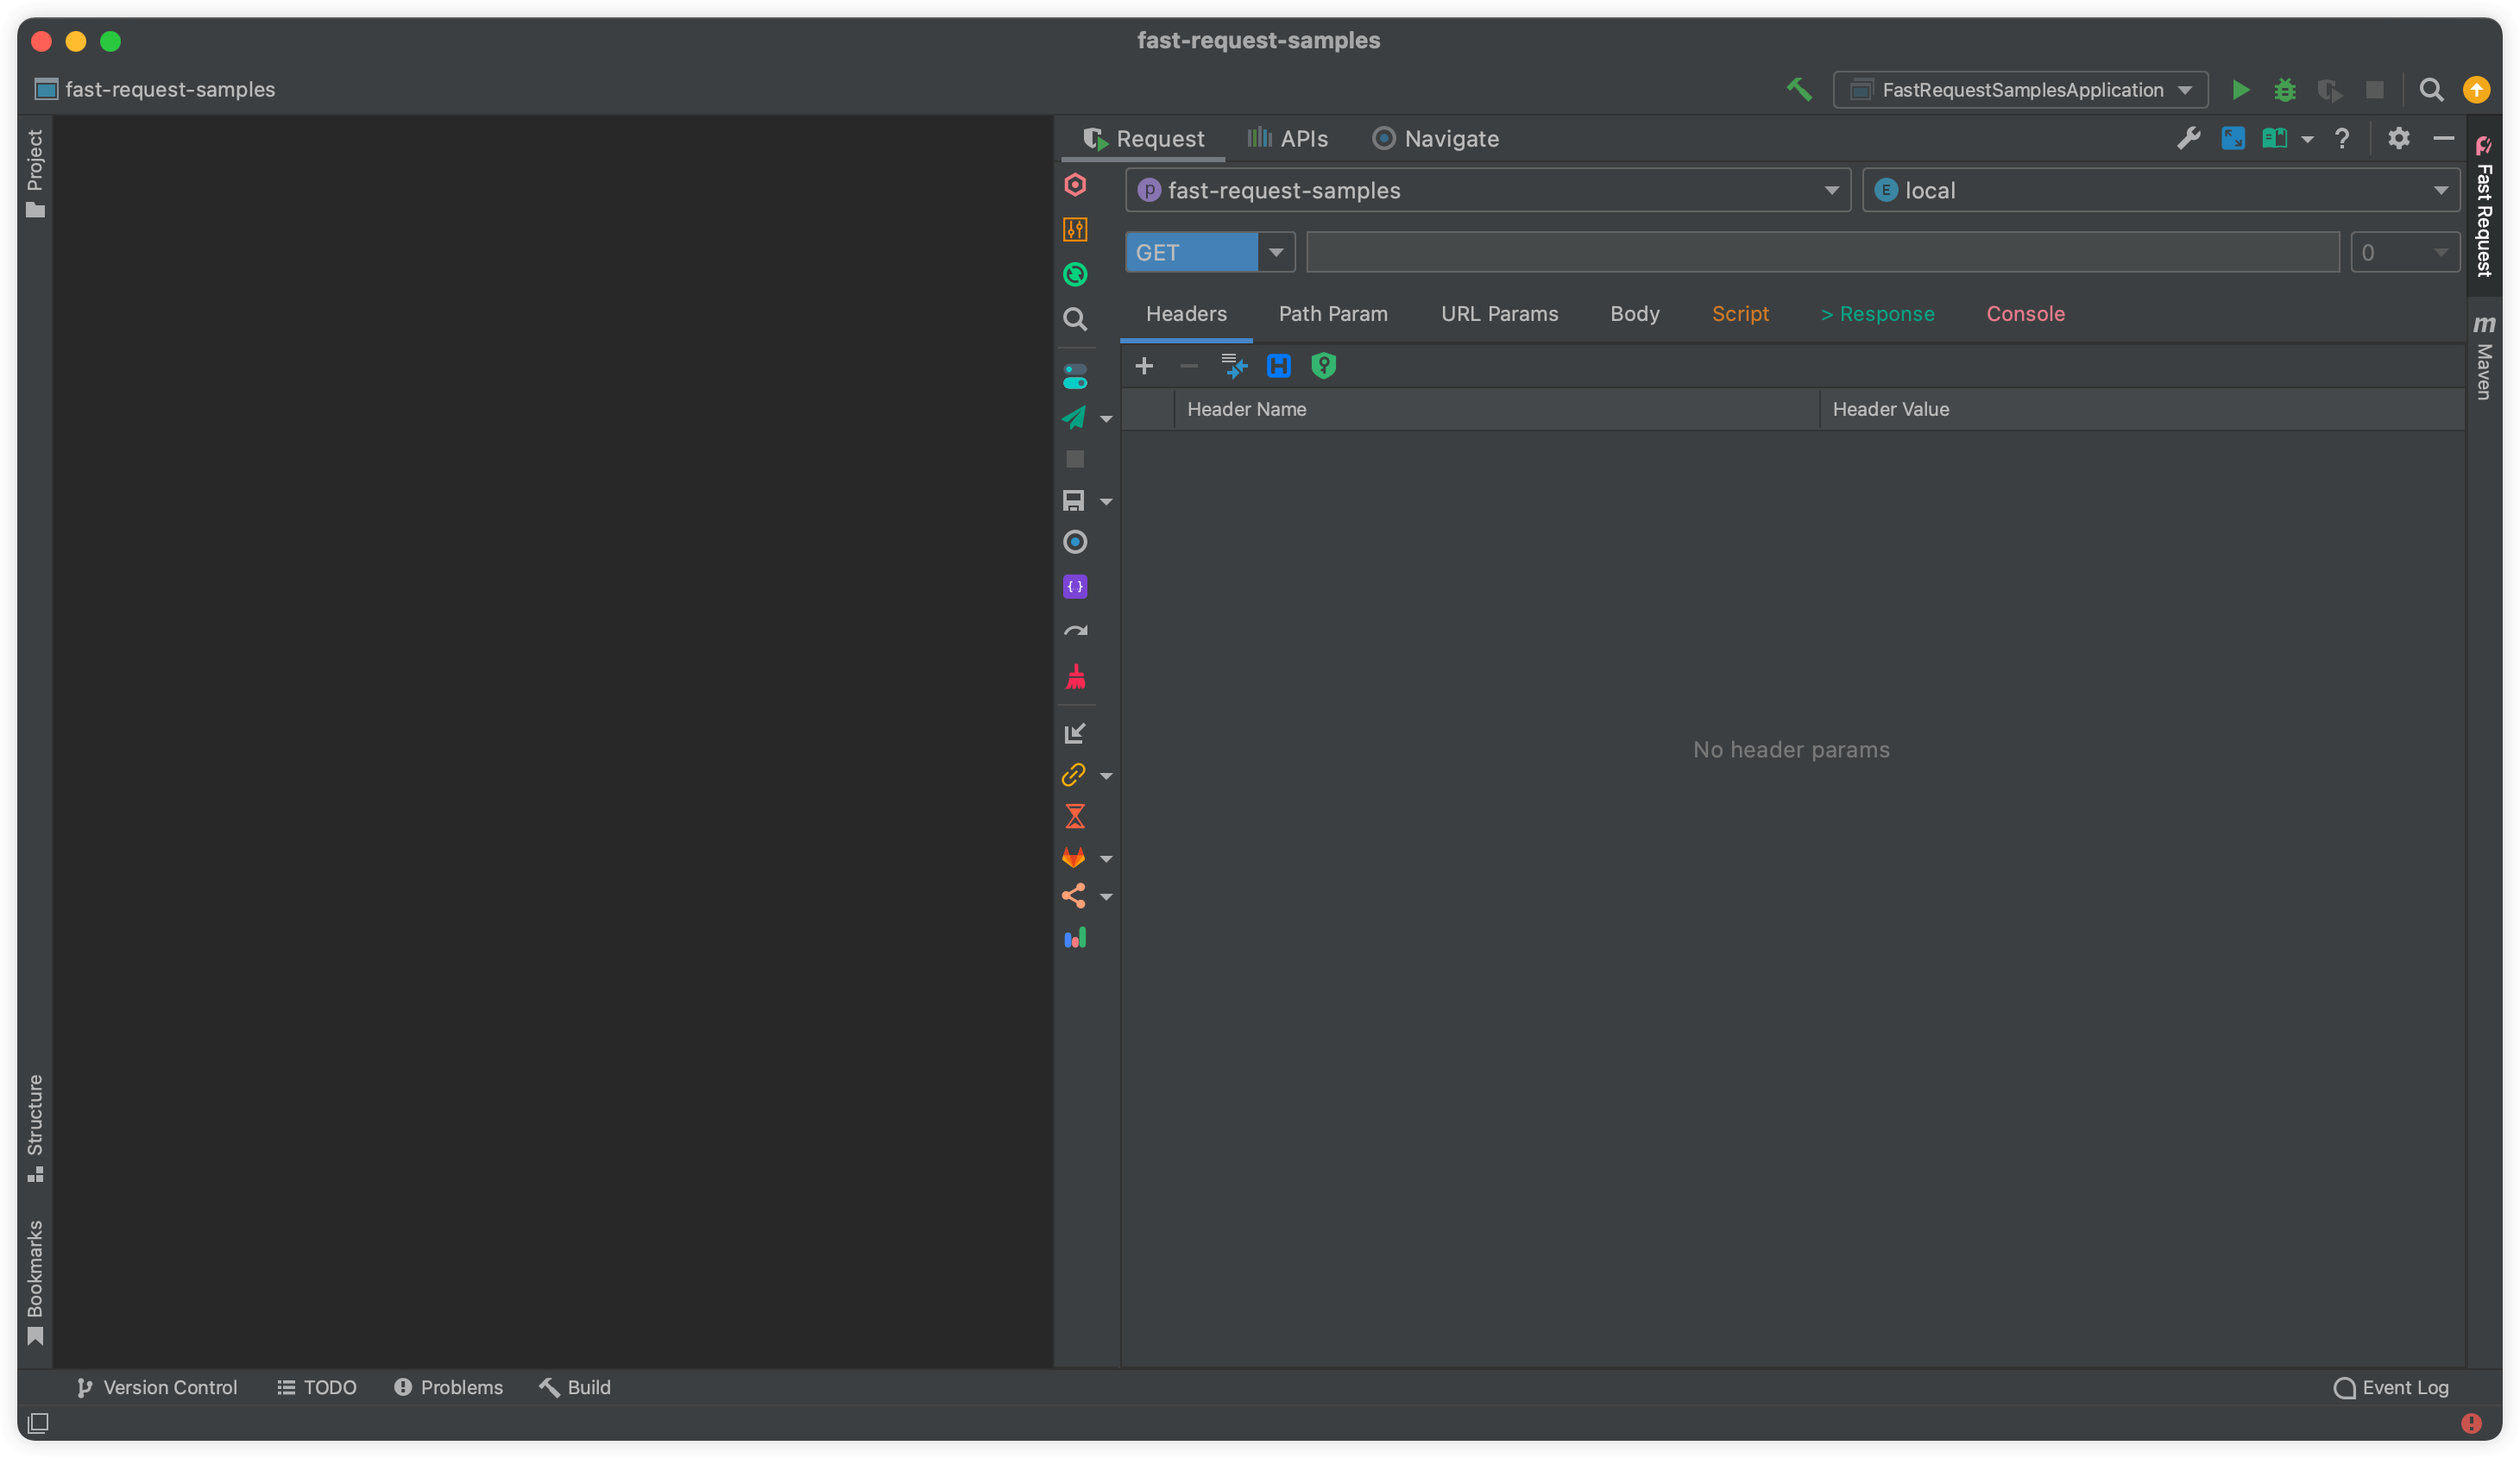Click inside the request URL field
Image resolution: width=2520 pixels, height=1458 pixels.
[x=1820, y=252]
